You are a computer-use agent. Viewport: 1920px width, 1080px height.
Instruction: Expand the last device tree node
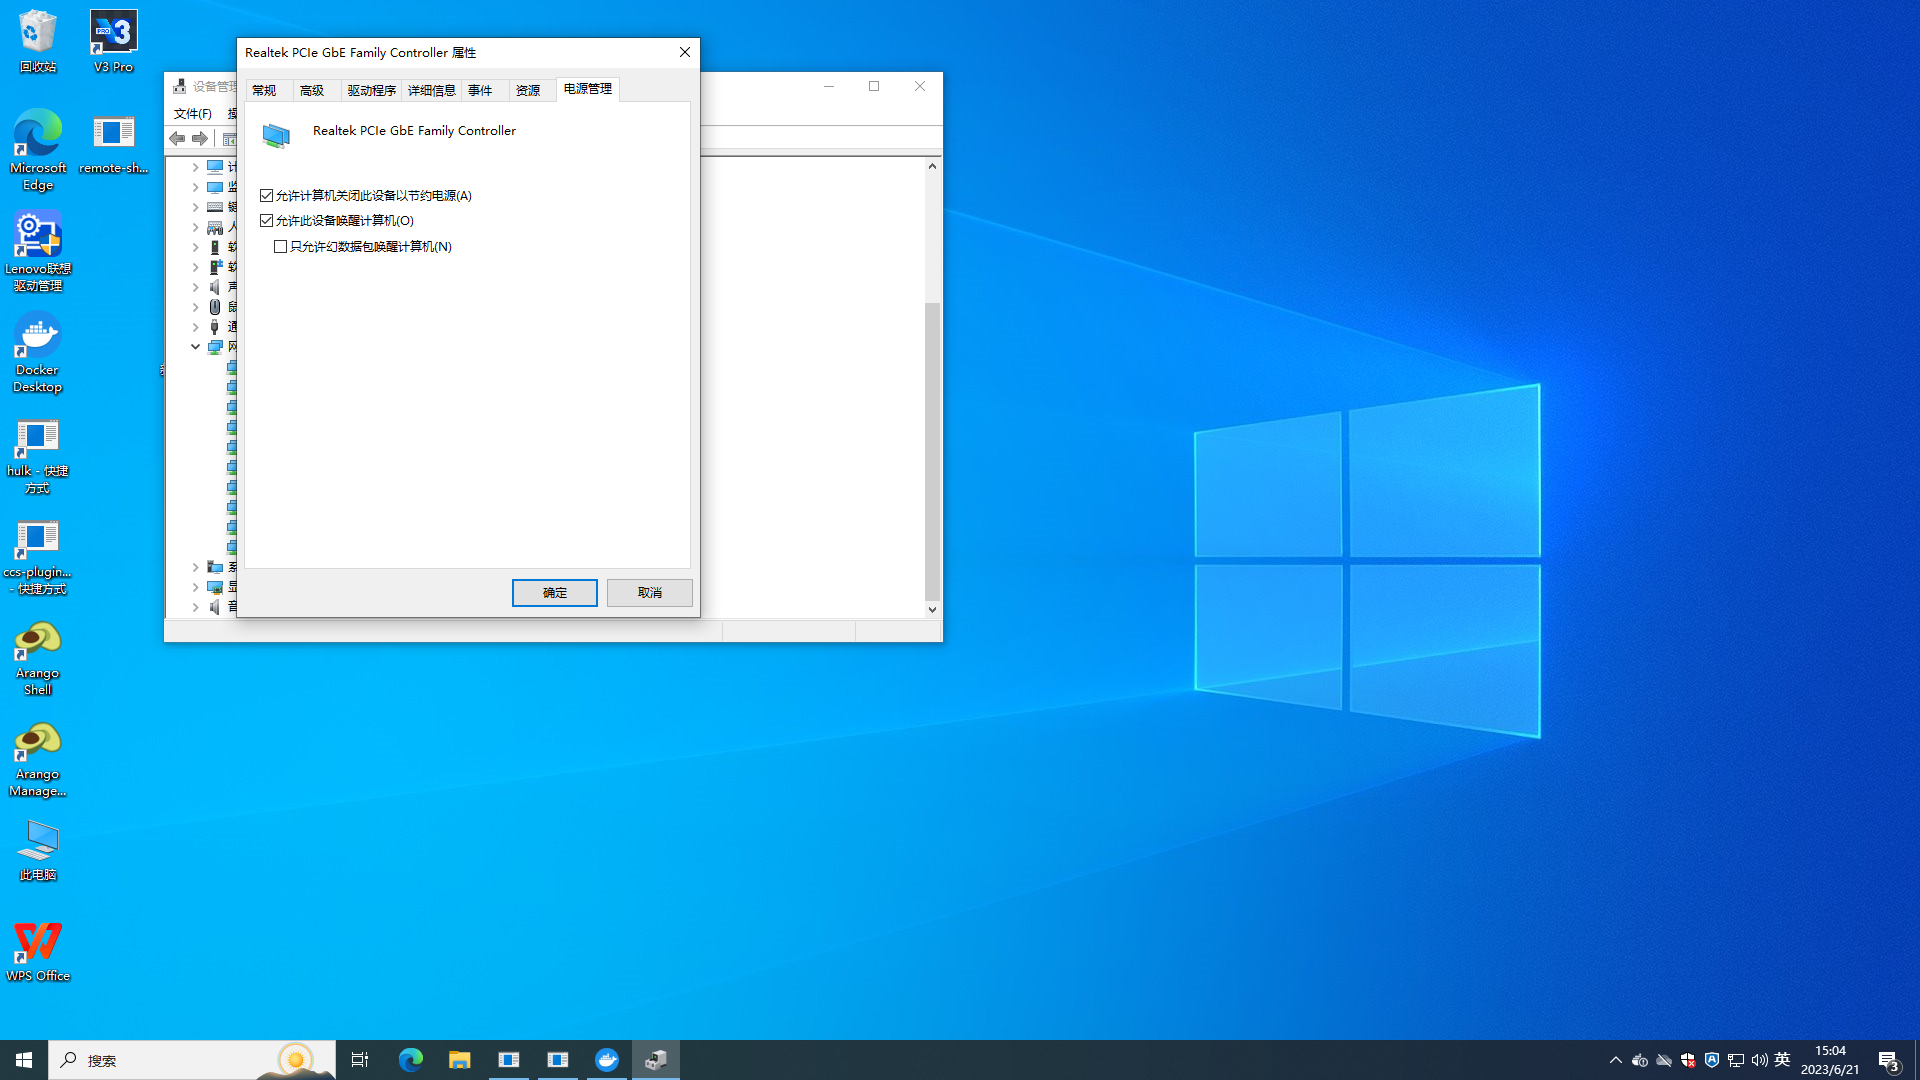[195, 607]
